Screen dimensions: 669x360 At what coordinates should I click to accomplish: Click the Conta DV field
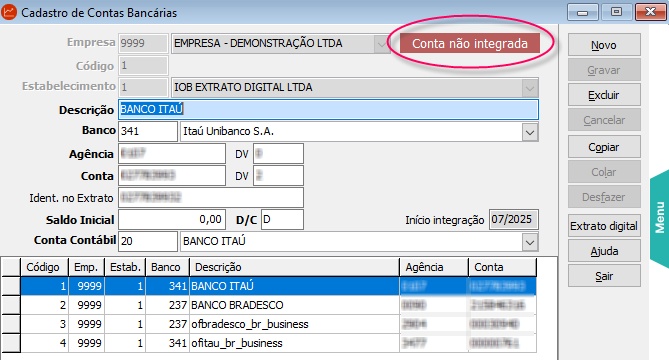click(278, 176)
